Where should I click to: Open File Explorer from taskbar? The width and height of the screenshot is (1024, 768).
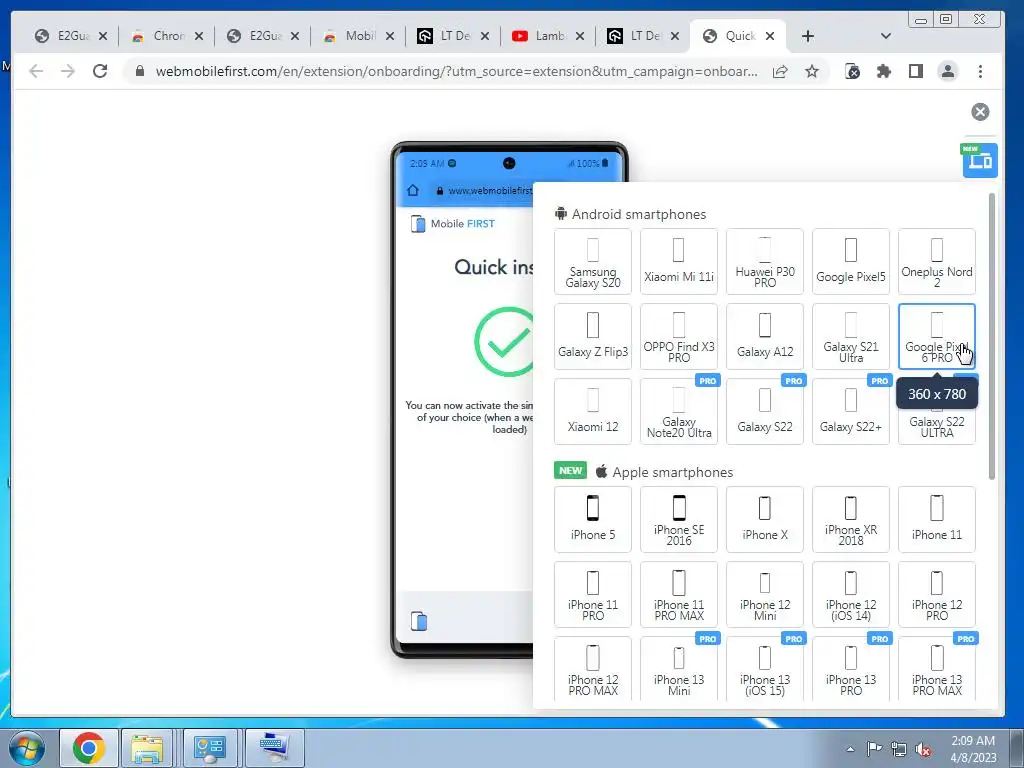point(146,748)
